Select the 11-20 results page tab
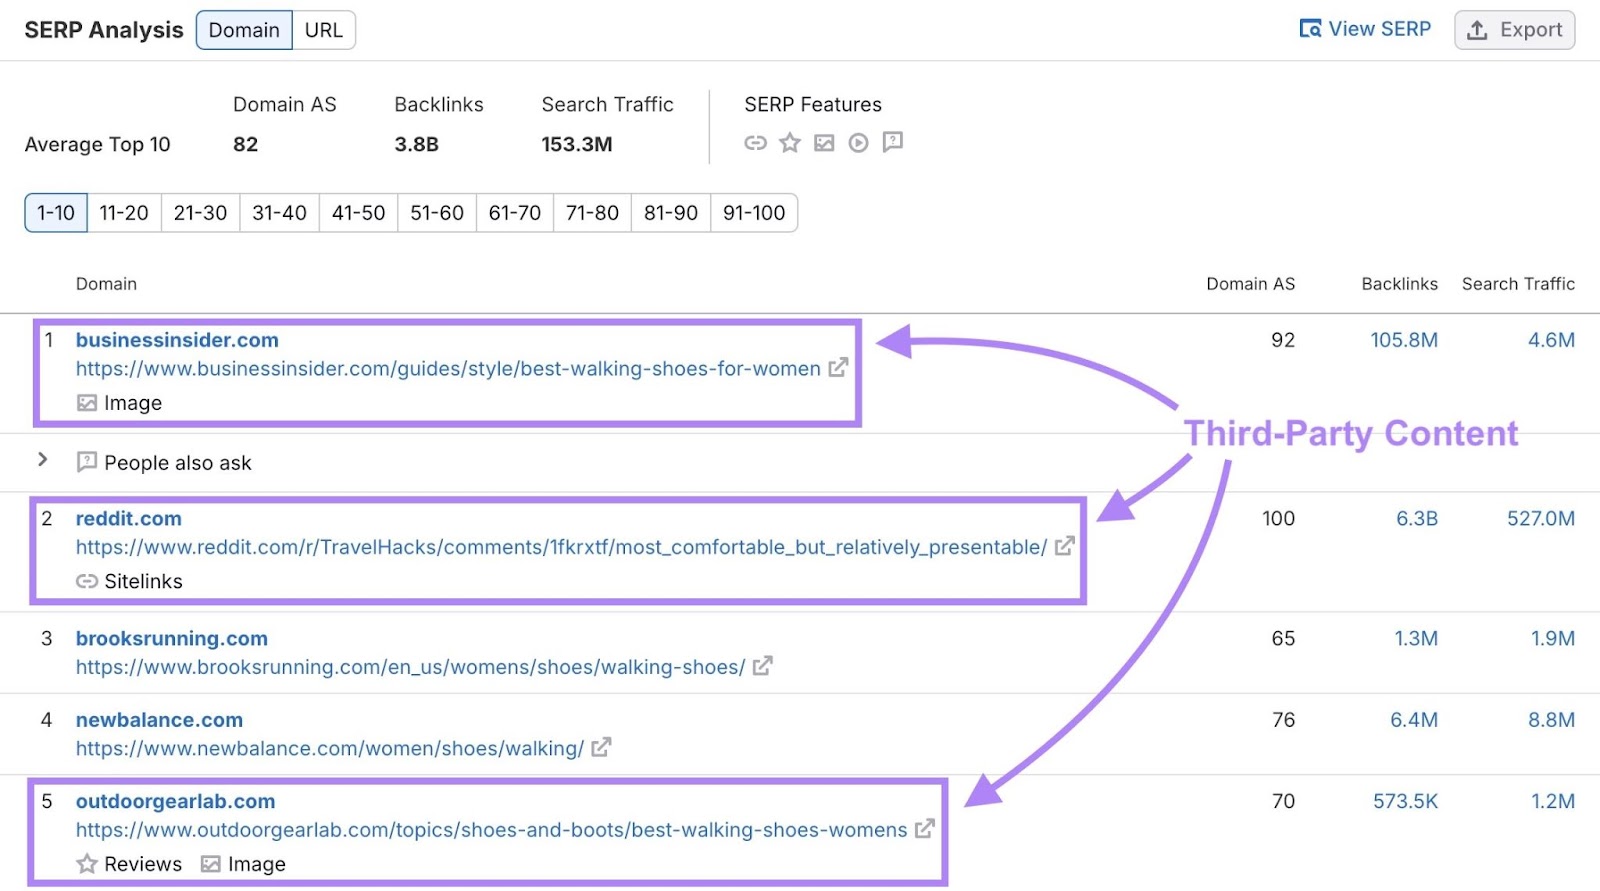Image resolution: width=1600 pixels, height=891 pixels. pos(124,213)
